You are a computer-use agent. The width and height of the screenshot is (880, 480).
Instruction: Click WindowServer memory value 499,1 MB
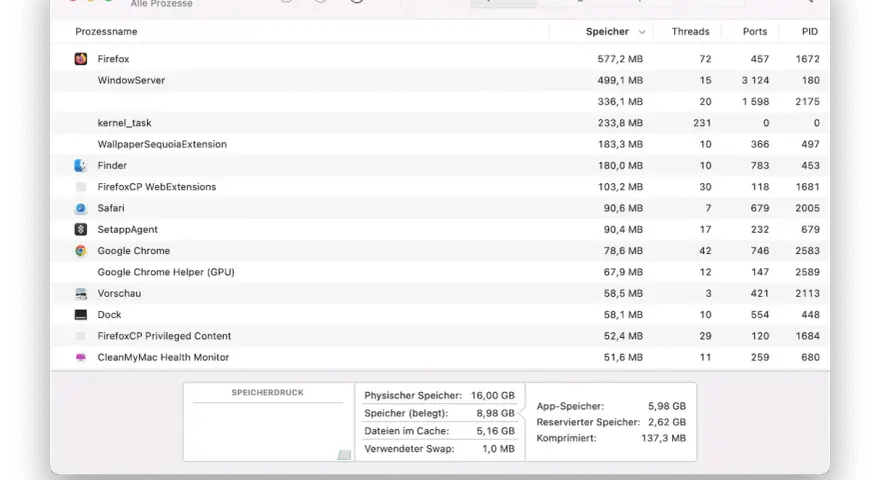pos(620,80)
